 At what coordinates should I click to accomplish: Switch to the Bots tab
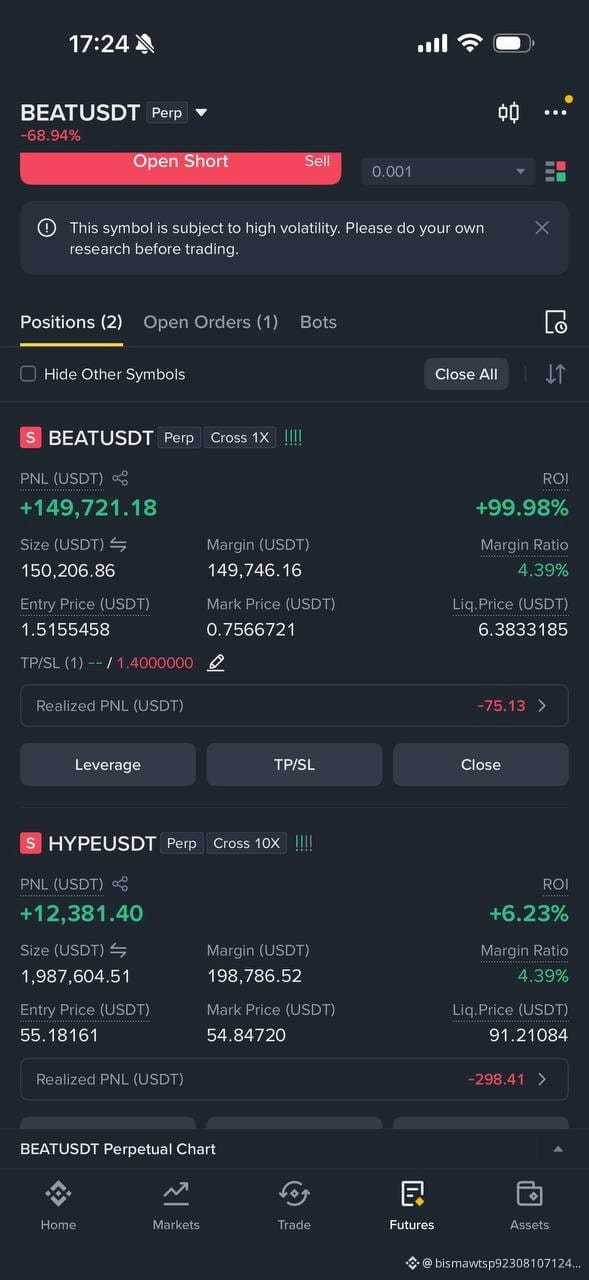tap(318, 322)
